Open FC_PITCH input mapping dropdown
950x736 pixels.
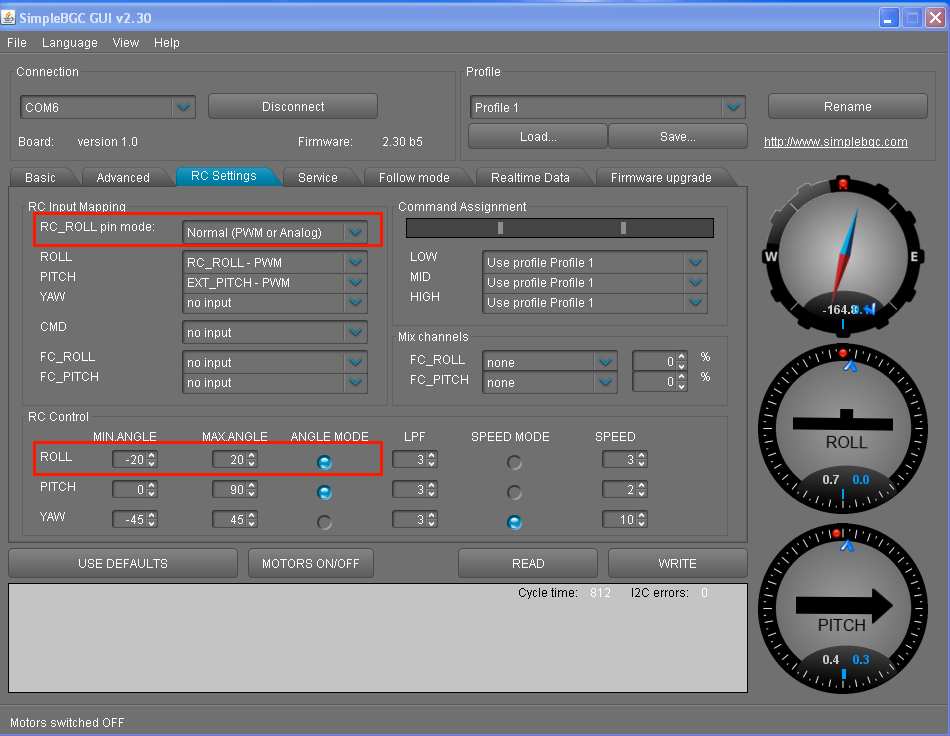[275, 382]
